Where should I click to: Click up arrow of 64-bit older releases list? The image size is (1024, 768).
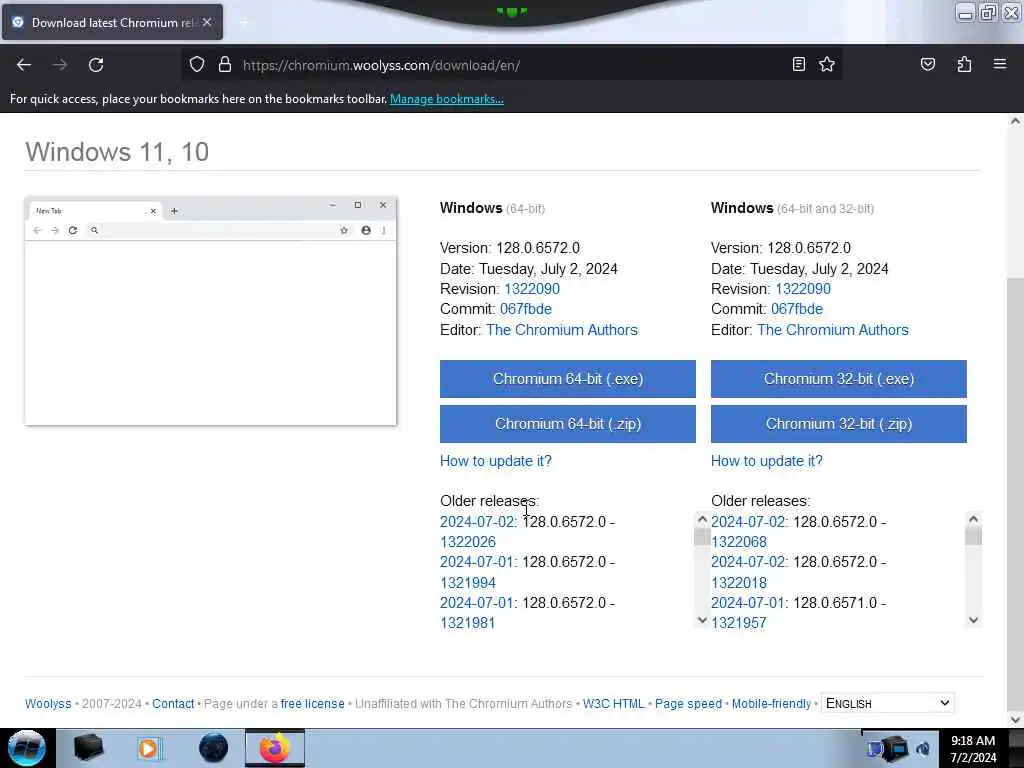click(702, 519)
